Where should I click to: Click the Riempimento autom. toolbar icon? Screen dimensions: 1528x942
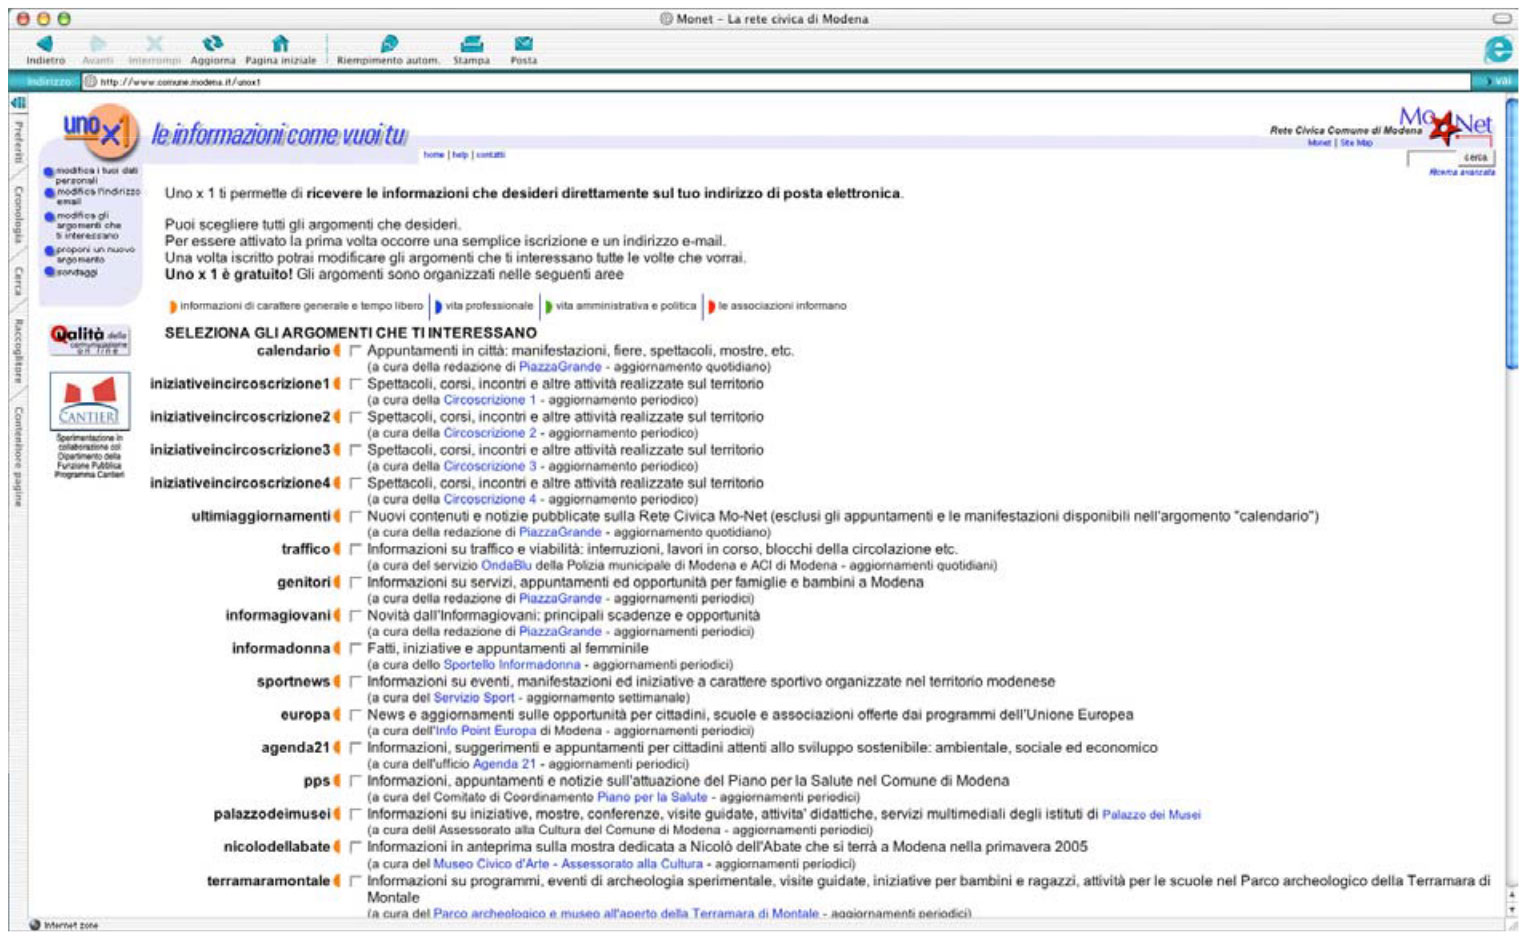tap(389, 44)
